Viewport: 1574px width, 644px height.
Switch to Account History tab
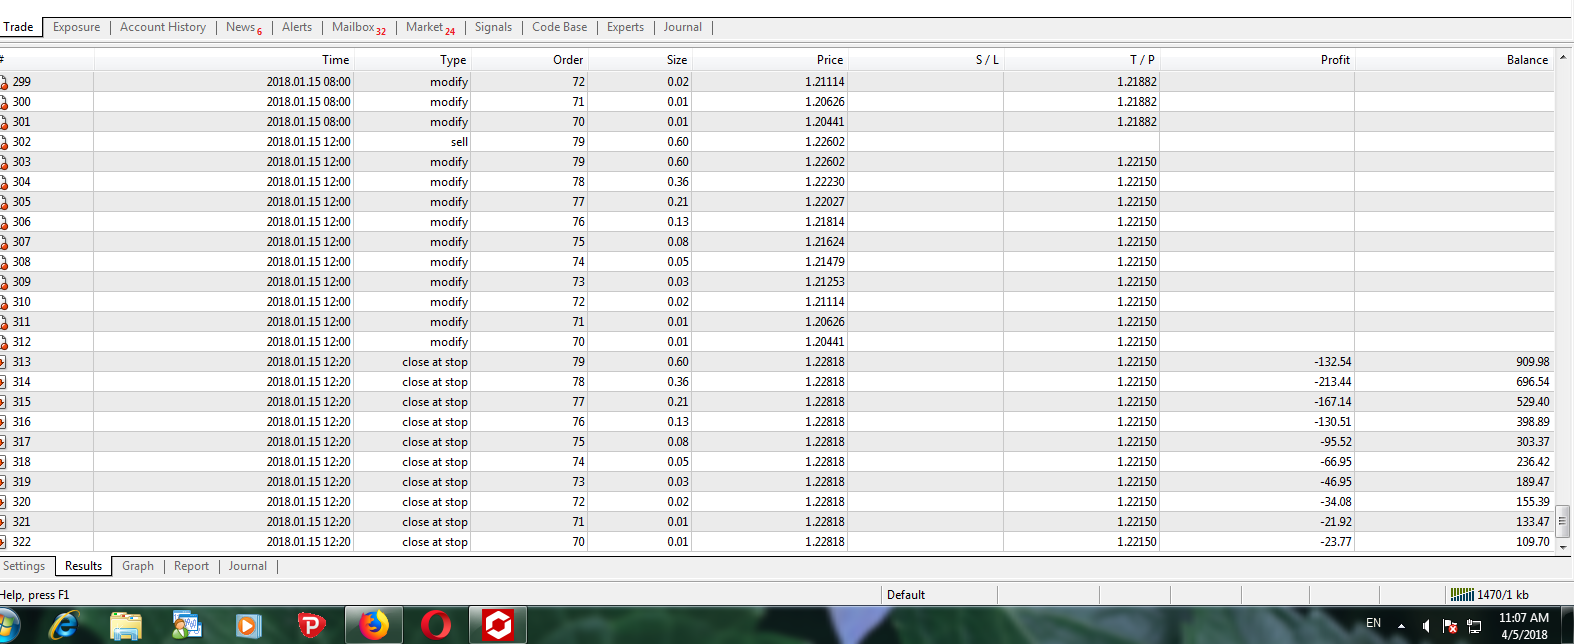[163, 27]
